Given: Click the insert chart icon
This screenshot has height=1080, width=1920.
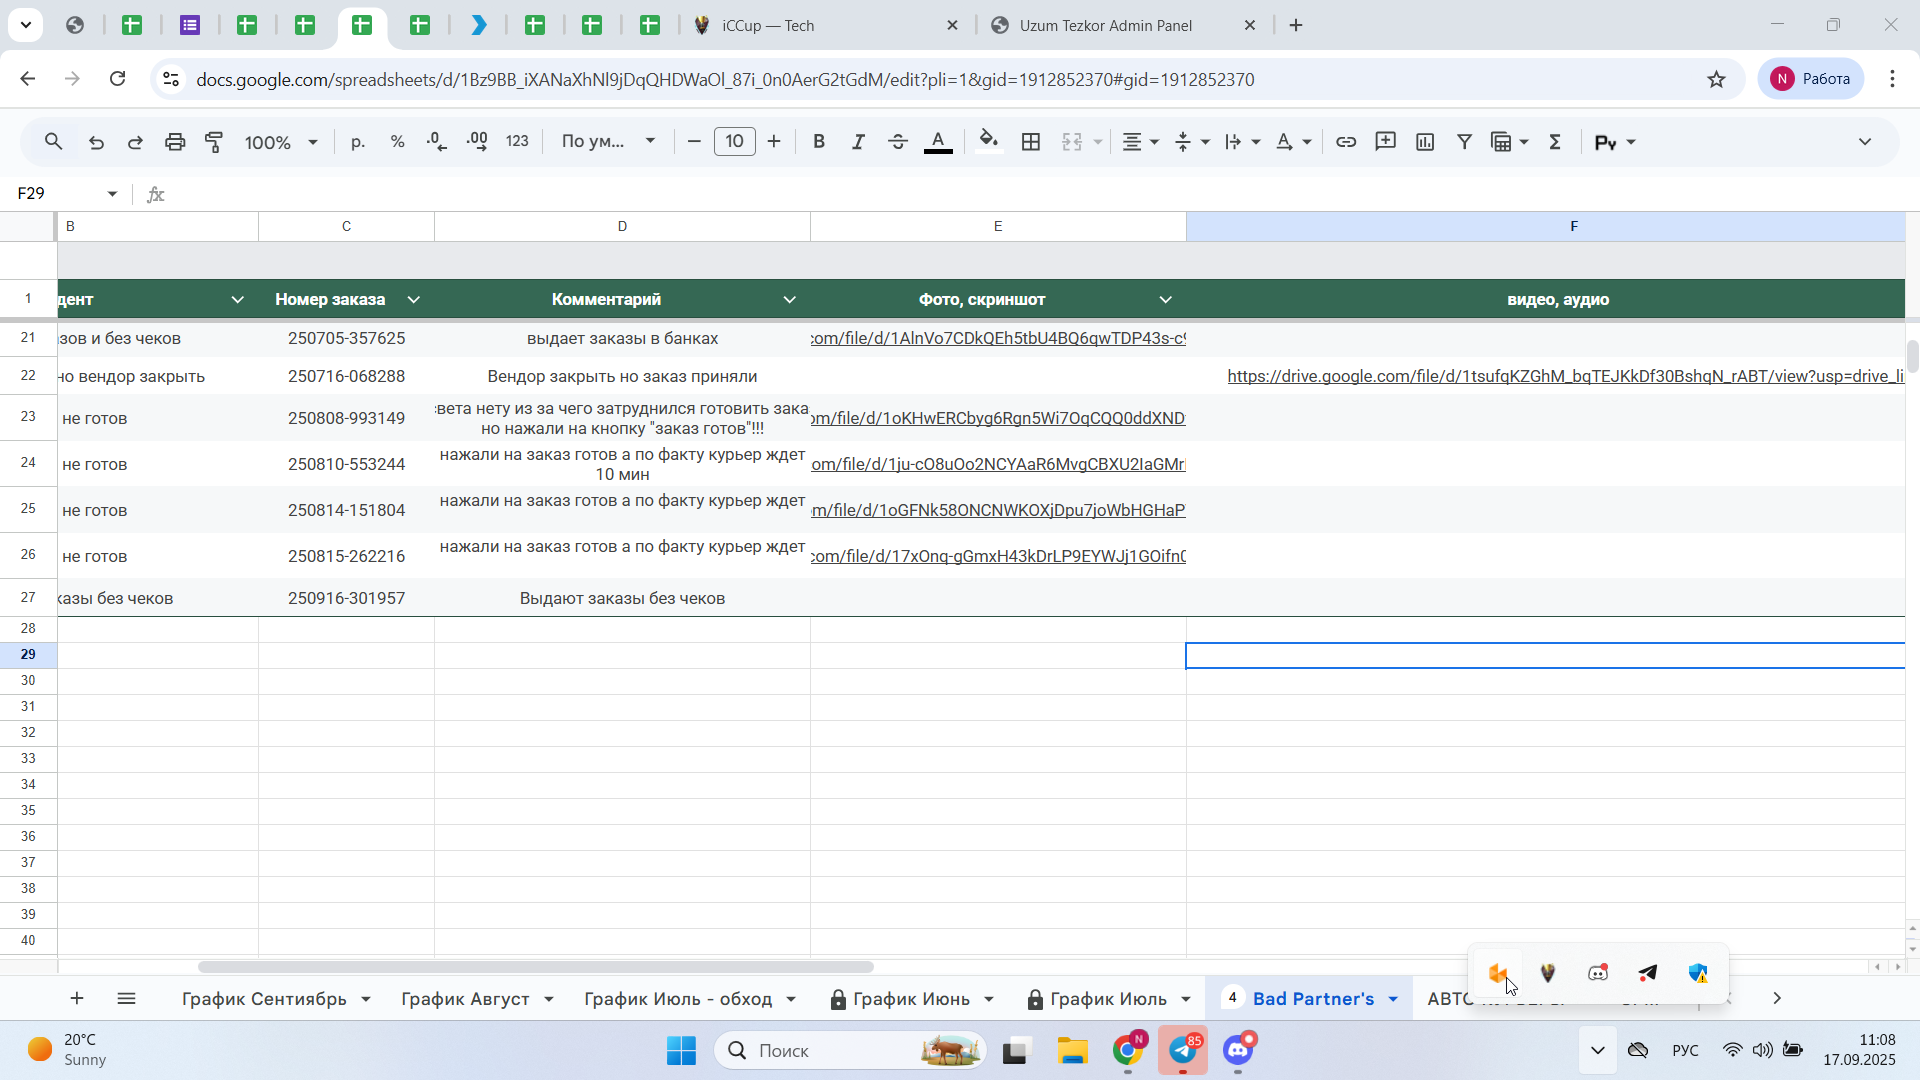Looking at the screenshot, I should [1425, 142].
